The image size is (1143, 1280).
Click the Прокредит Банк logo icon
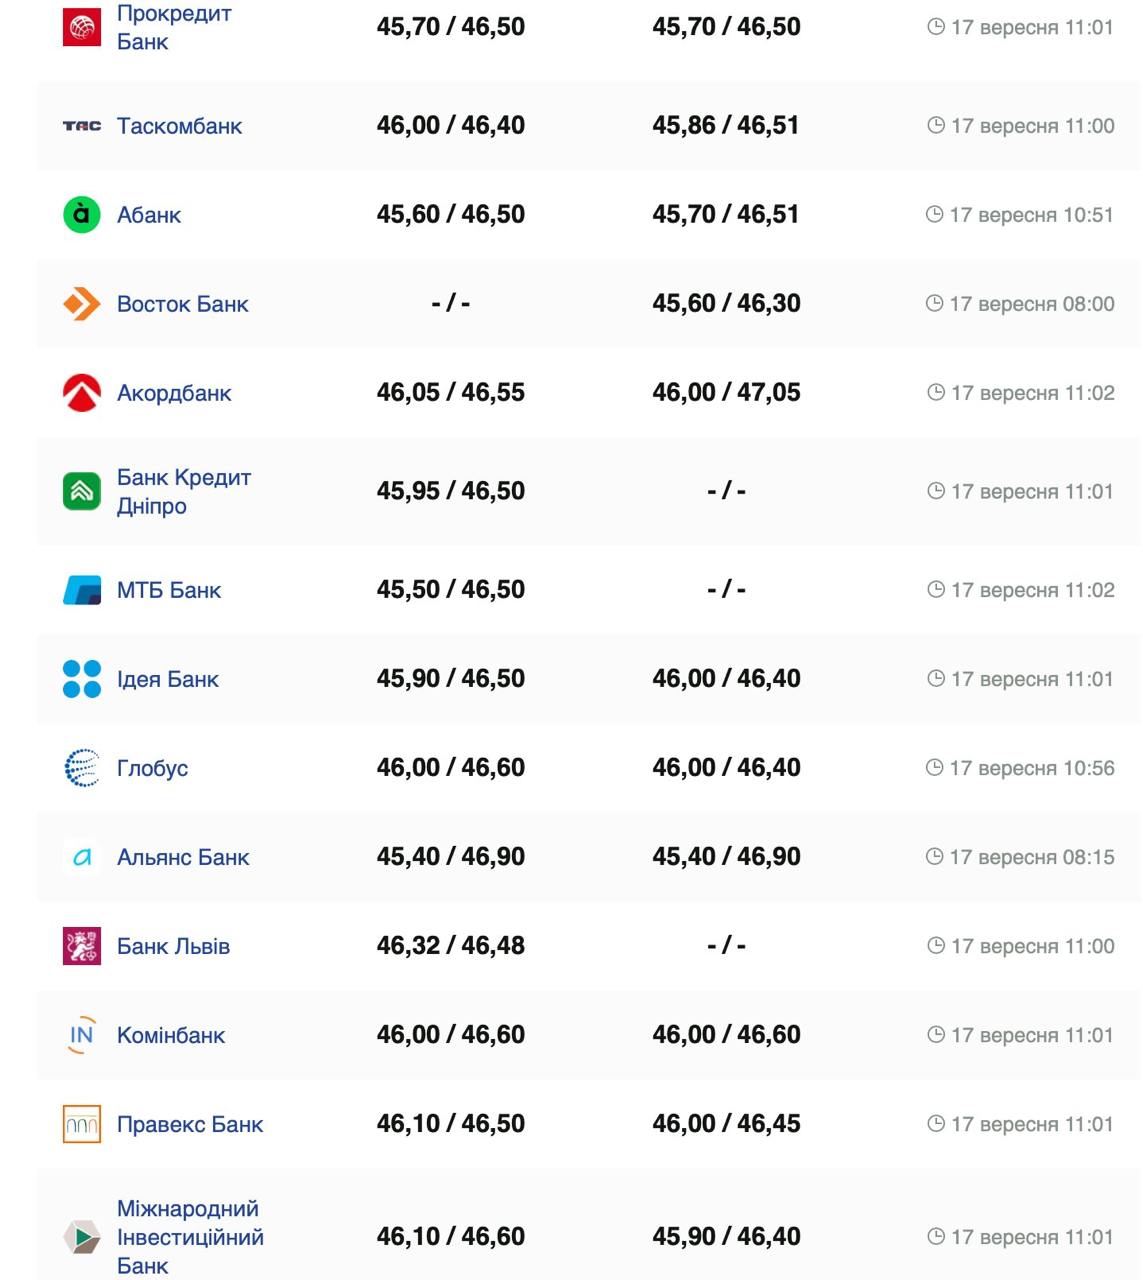tap(81, 27)
